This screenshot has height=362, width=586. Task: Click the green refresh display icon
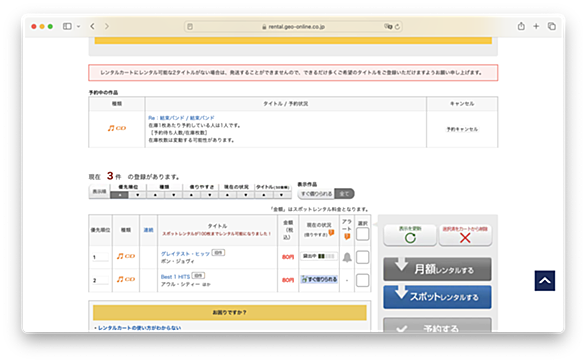click(410, 238)
